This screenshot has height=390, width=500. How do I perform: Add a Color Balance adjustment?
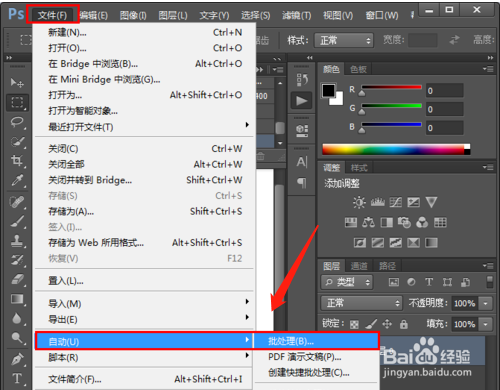click(368, 222)
